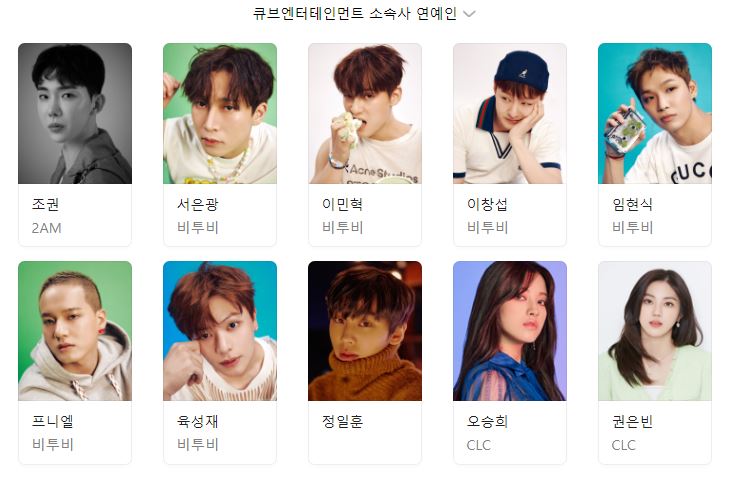
Task: Click the 조권 name link
Action: click(45, 204)
